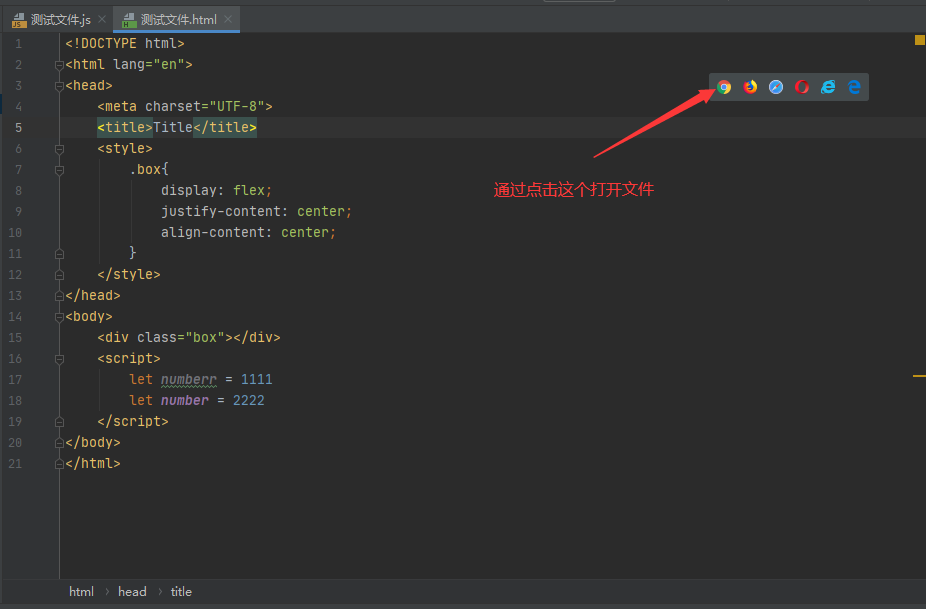The image size is (926, 609).
Task: Collapse the html tag fold on line 2
Action: pyautogui.click(x=59, y=65)
